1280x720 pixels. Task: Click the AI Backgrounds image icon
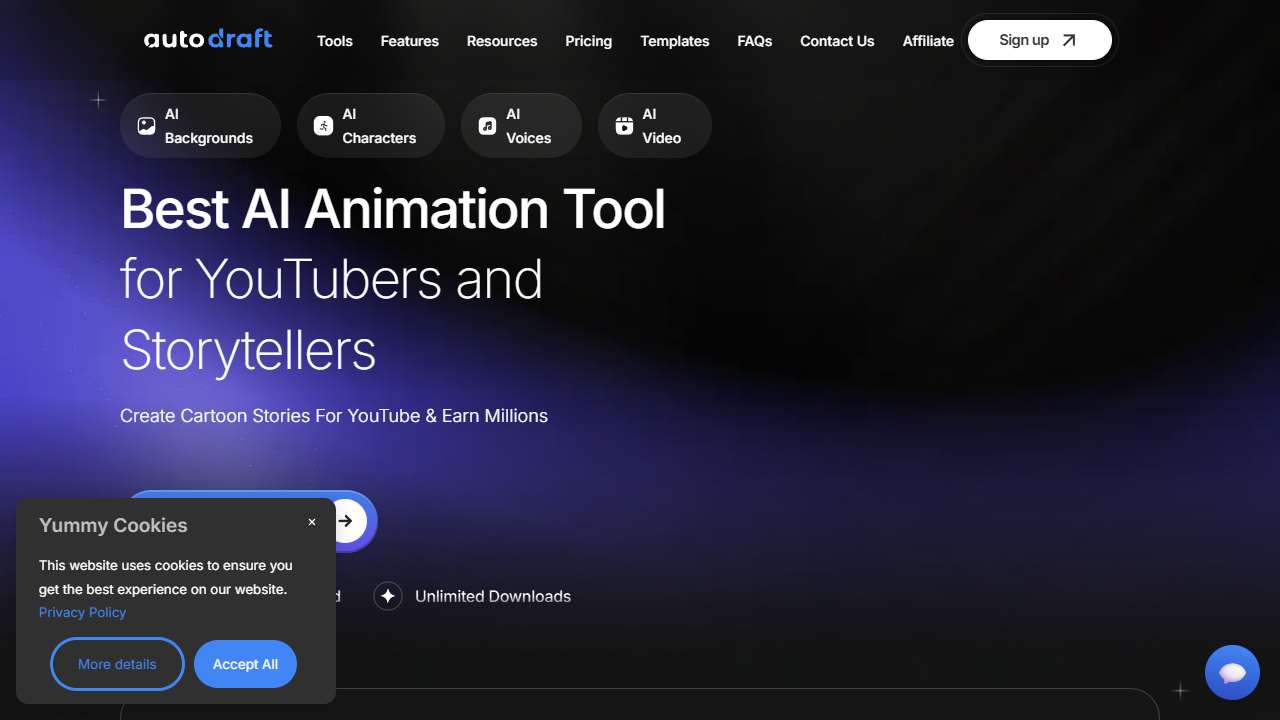146,126
